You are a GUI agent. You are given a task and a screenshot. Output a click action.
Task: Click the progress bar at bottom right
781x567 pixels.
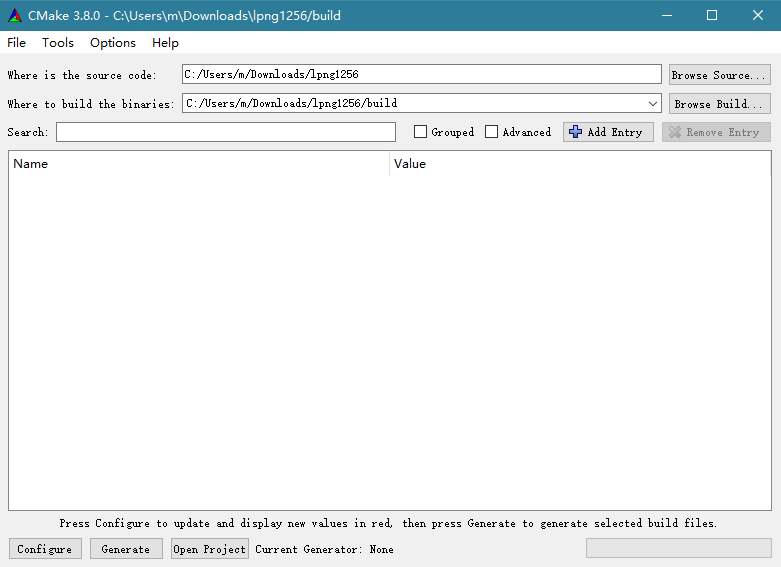[678, 548]
